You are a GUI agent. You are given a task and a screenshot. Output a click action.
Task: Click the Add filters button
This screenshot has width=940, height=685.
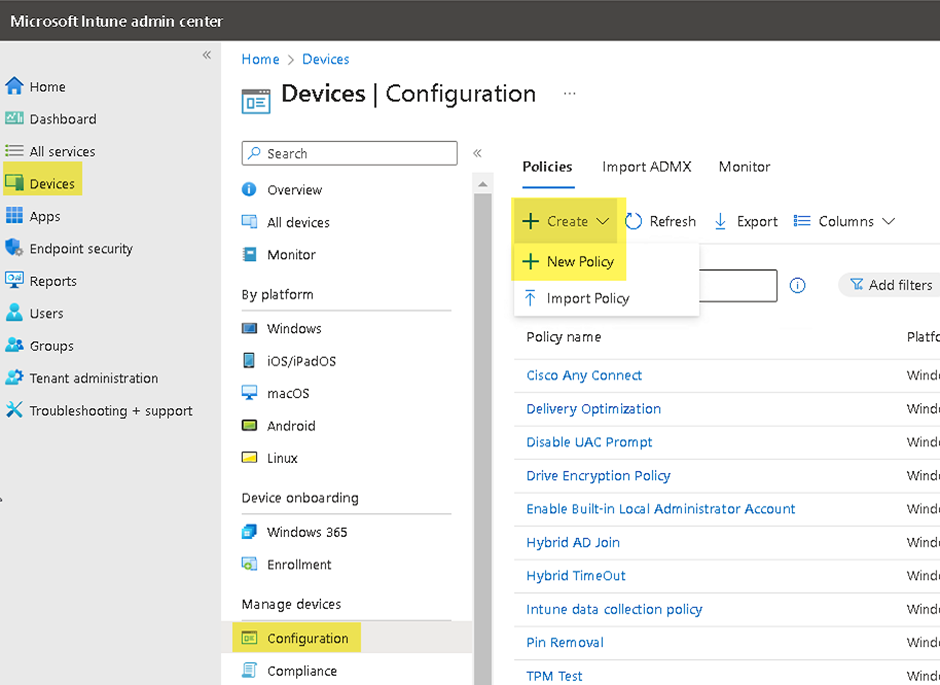tap(890, 285)
